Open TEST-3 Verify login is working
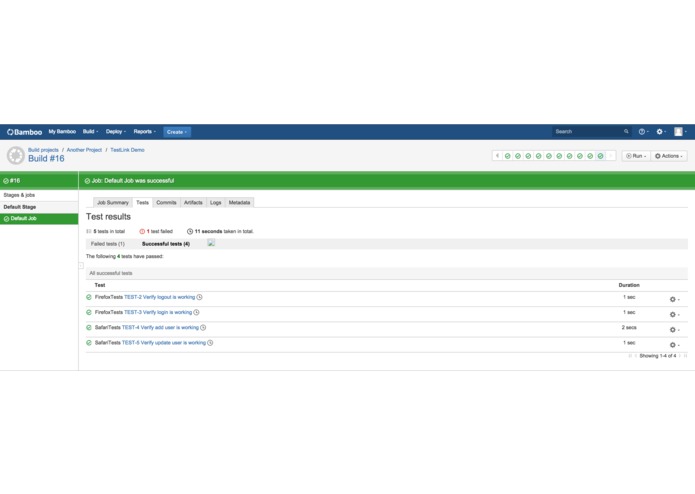695x494 pixels. [x=158, y=312]
